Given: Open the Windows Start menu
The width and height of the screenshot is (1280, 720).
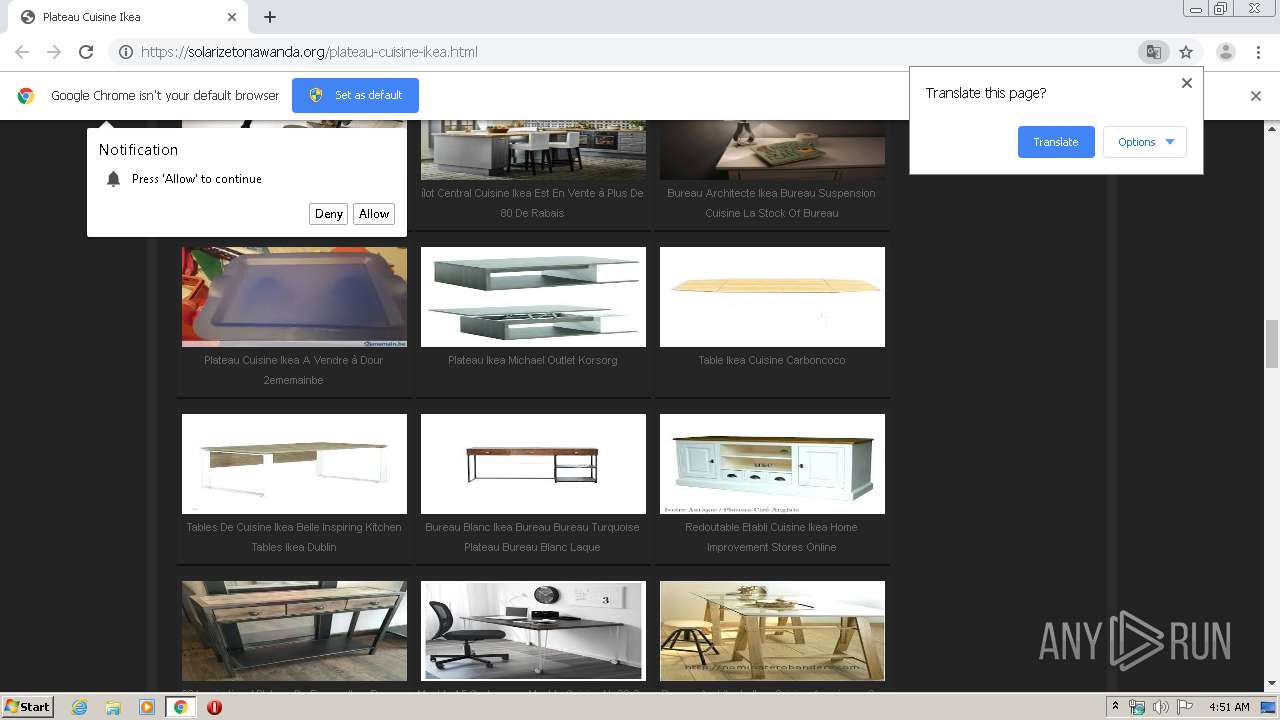Looking at the screenshot, I should click(x=28, y=706).
